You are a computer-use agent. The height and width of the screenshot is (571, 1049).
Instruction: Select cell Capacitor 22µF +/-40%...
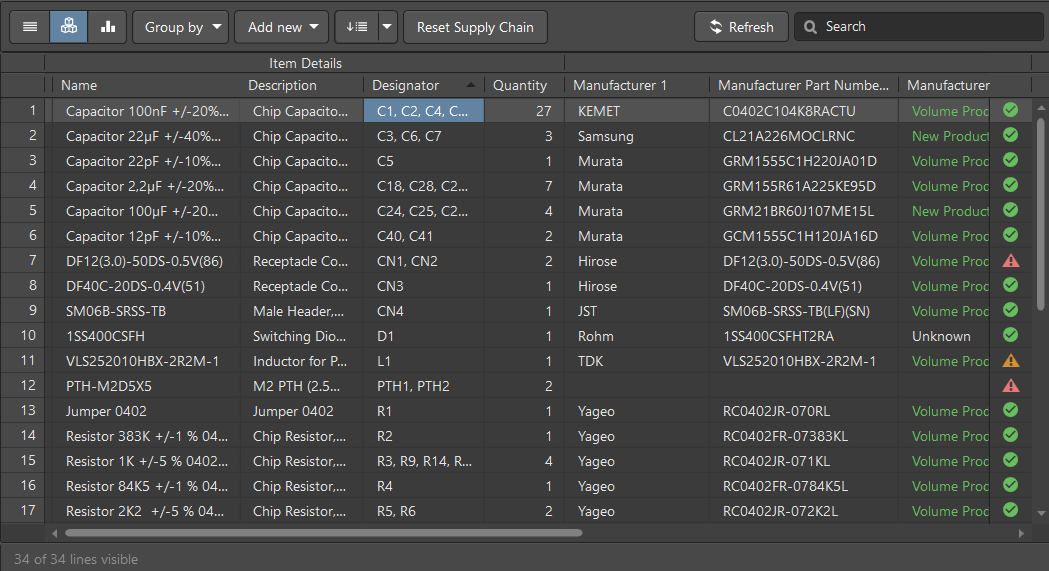tap(143, 136)
